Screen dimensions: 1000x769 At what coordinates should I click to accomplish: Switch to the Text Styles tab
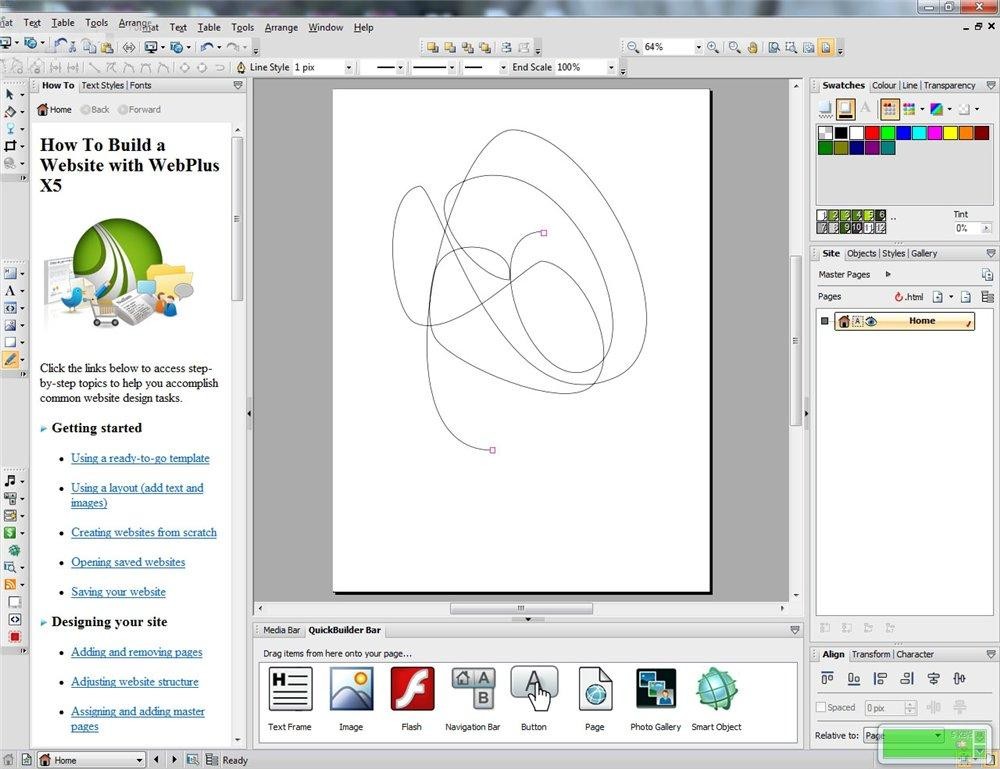tap(102, 85)
